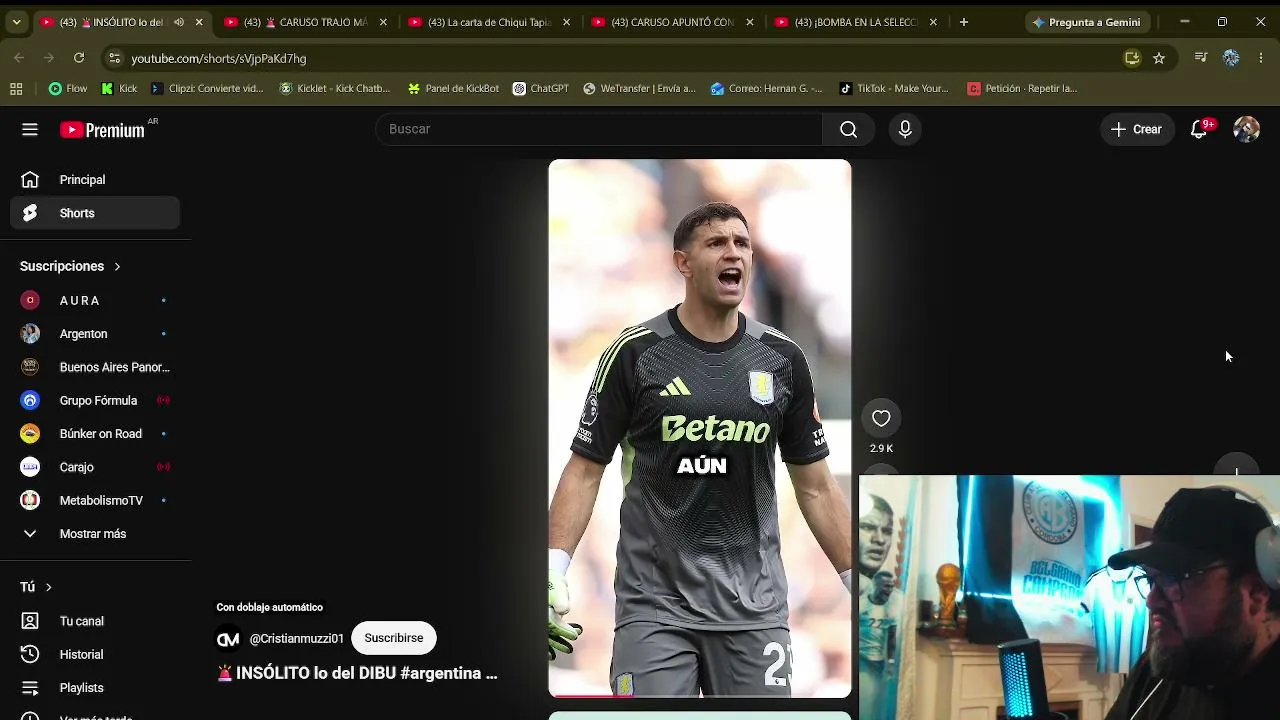Close the ¡BOMBA EN LA SELECC tab
The image size is (1280, 720).
(x=933, y=22)
